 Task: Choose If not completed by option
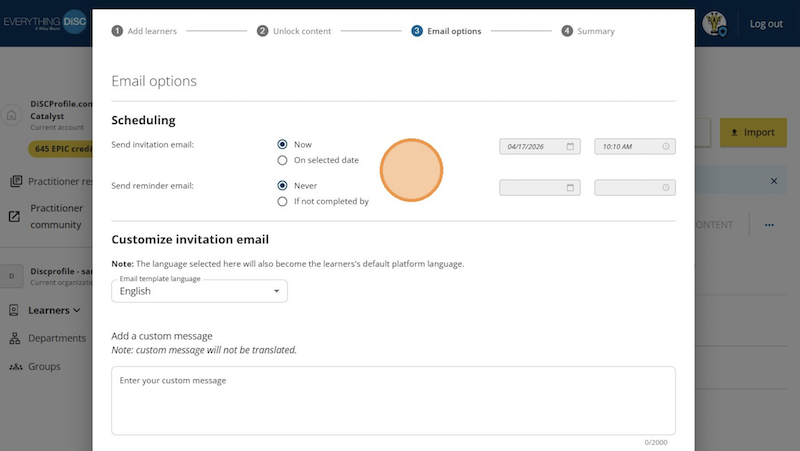(282, 202)
